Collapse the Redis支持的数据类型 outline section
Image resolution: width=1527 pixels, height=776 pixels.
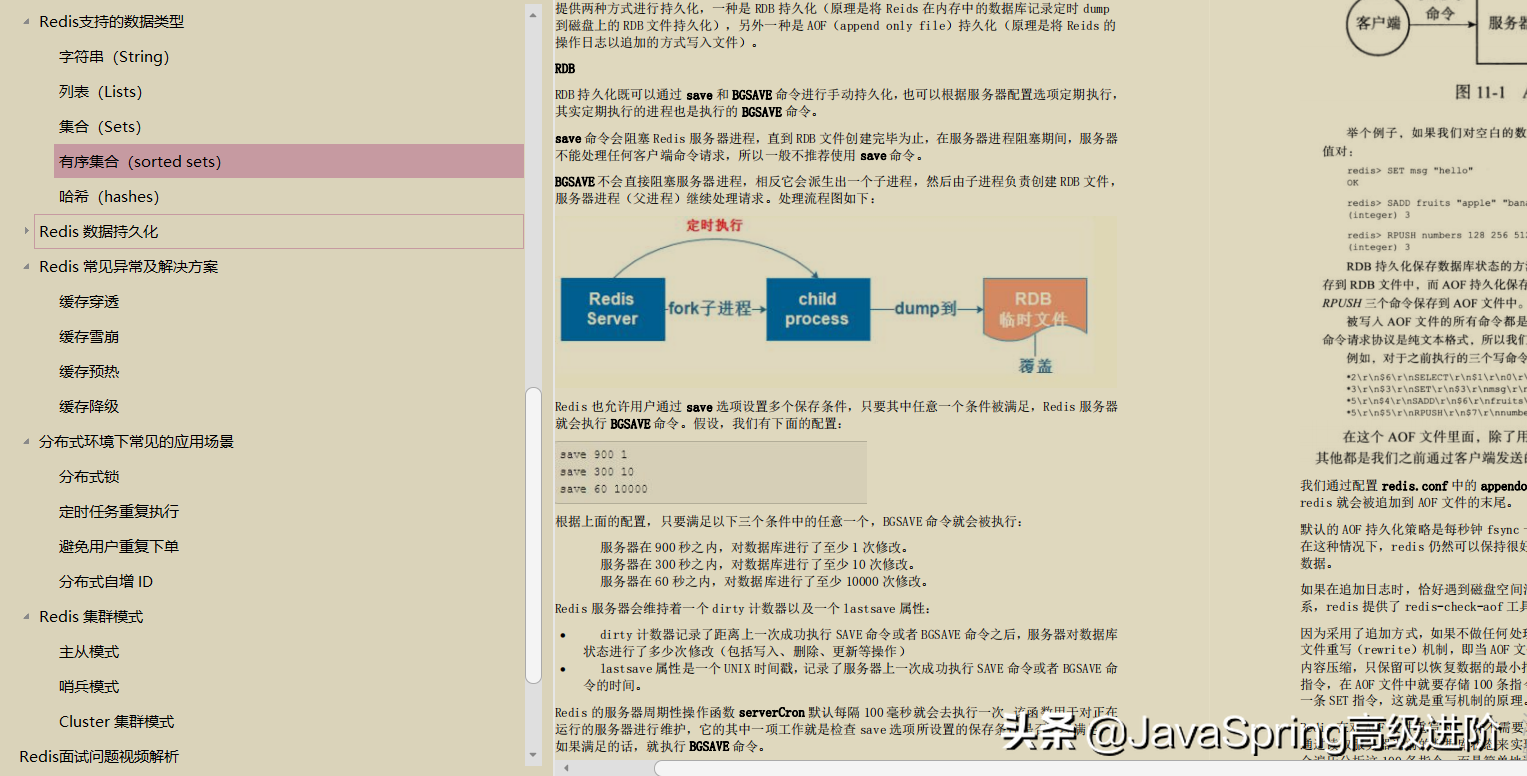point(26,22)
